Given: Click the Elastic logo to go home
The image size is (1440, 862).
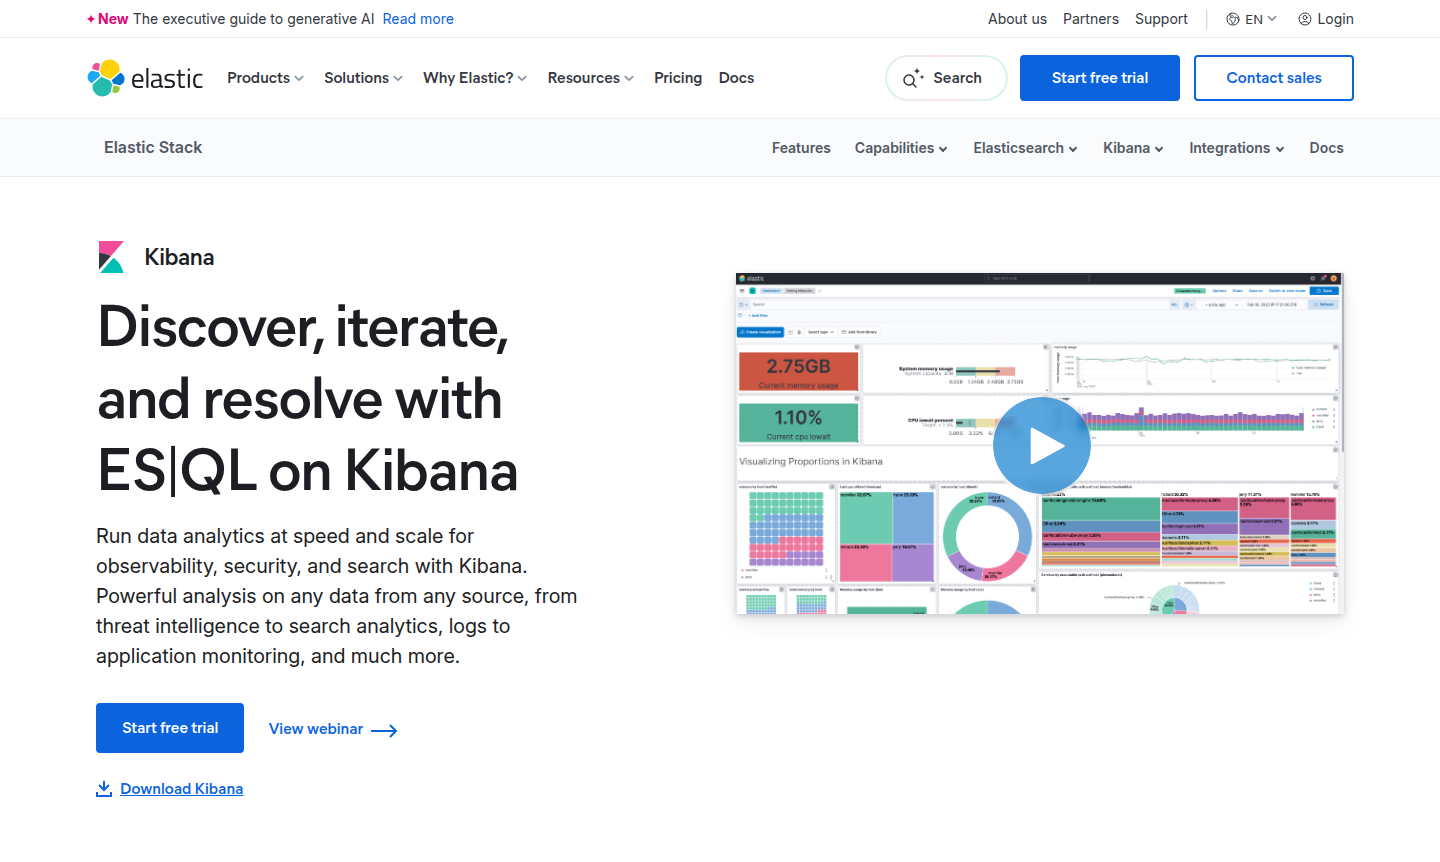Looking at the screenshot, I should click(145, 78).
